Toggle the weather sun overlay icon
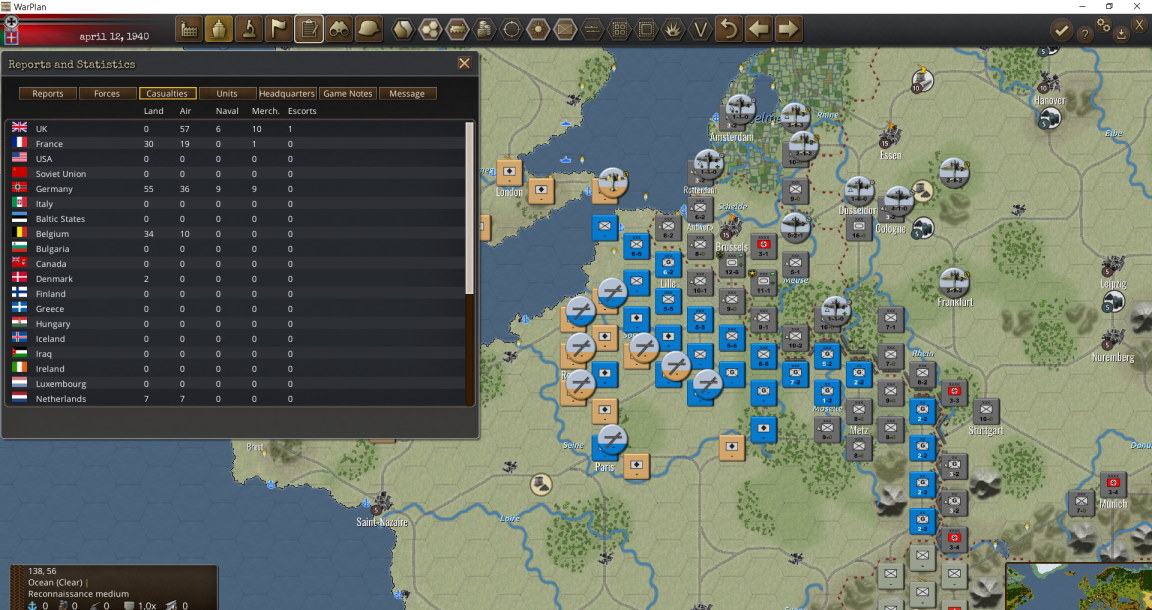This screenshot has height=610, width=1152. coord(539,30)
